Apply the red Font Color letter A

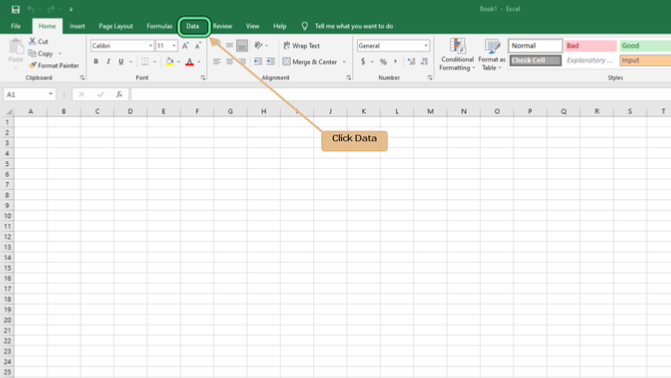190,62
